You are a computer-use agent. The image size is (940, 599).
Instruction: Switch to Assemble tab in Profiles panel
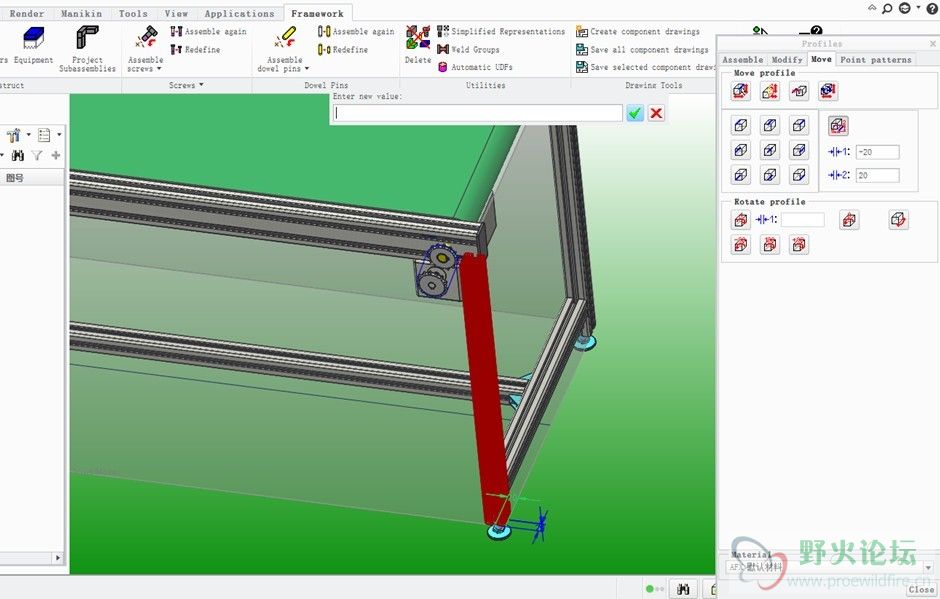[743, 59]
